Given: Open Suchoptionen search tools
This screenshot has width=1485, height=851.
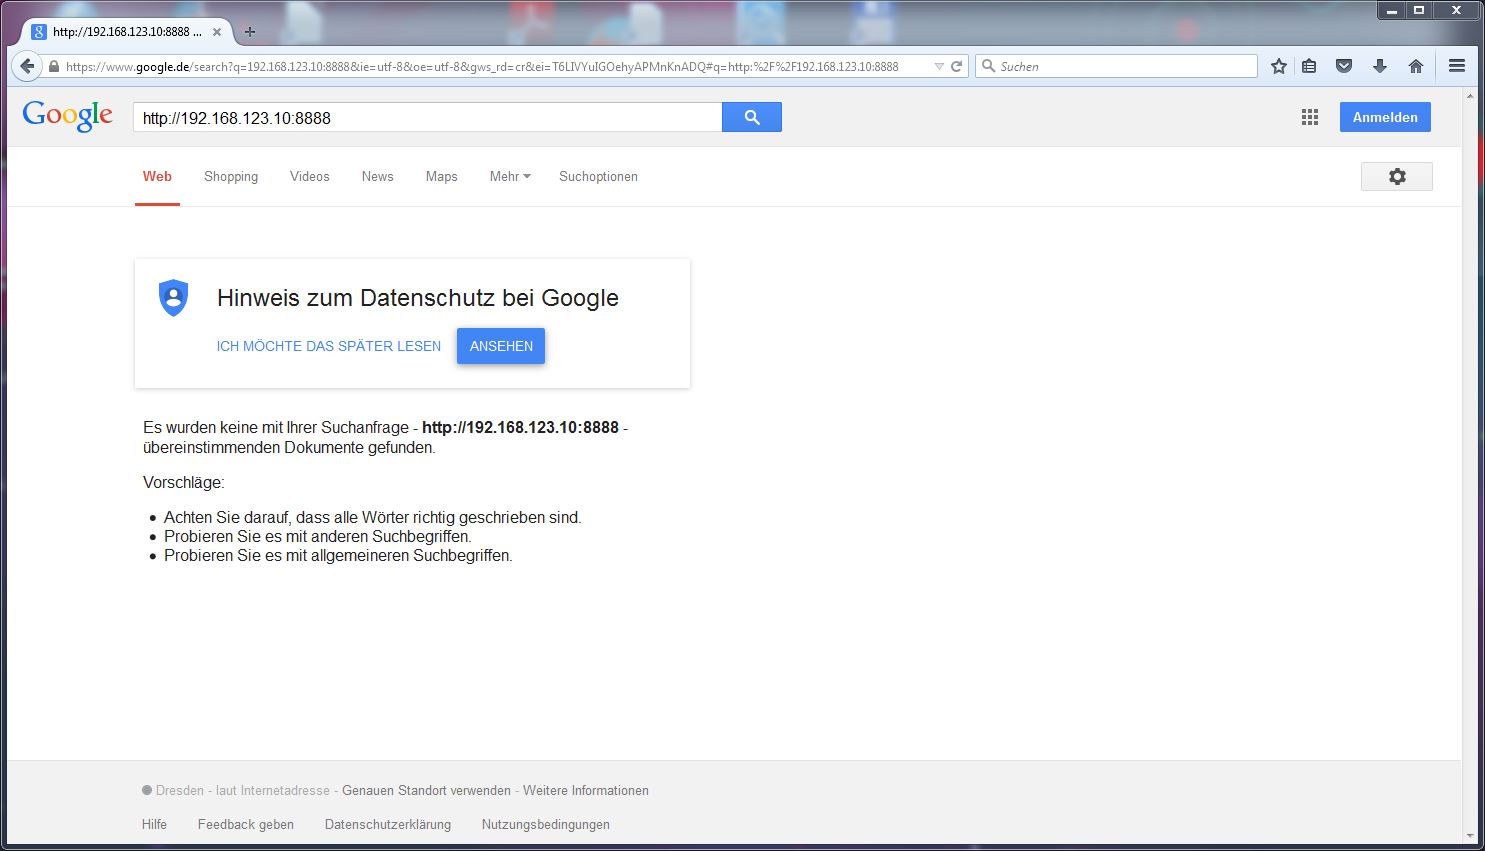Looking at the screenshot, I should (x=598, y=176).
